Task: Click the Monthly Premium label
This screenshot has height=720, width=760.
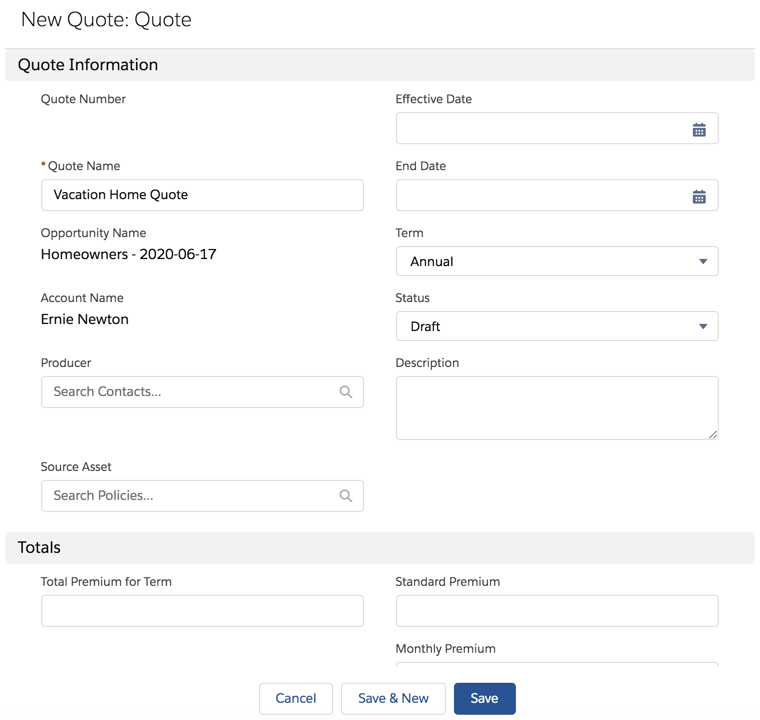Action: tap(445, 649)
